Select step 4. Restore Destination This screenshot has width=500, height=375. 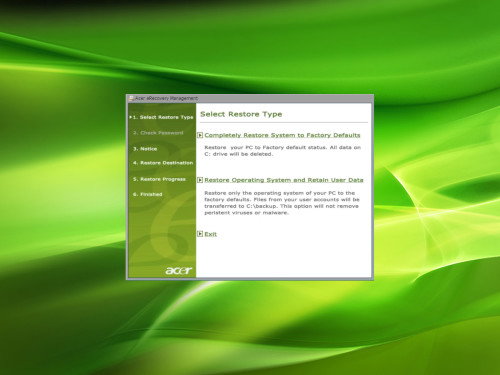point(163,163)
